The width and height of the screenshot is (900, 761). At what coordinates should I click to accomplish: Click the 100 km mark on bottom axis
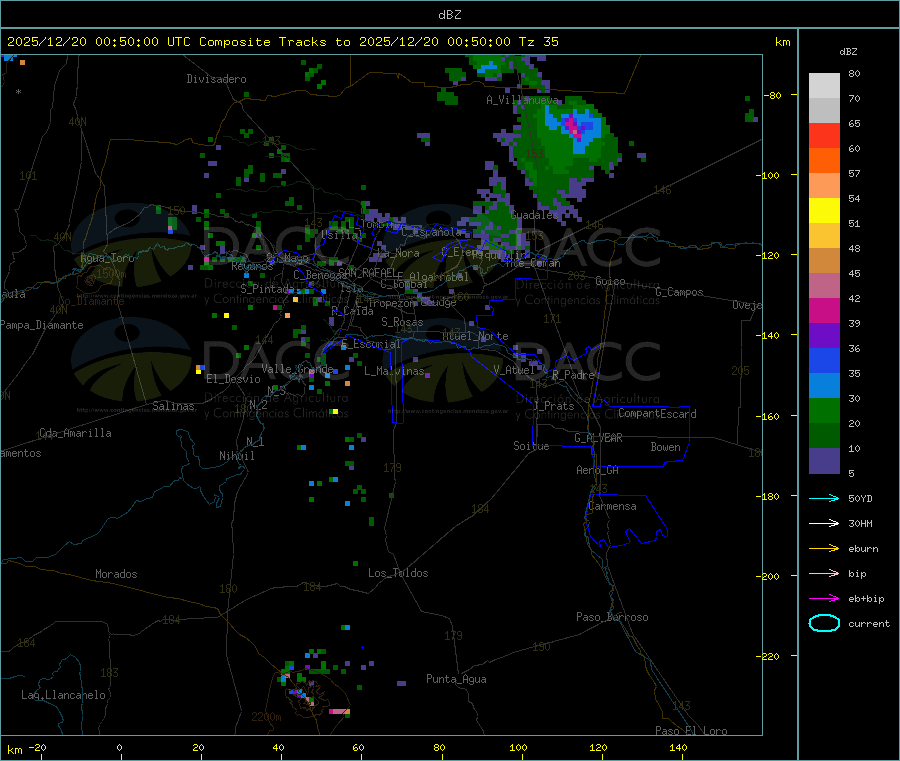(x=518, y=747)
